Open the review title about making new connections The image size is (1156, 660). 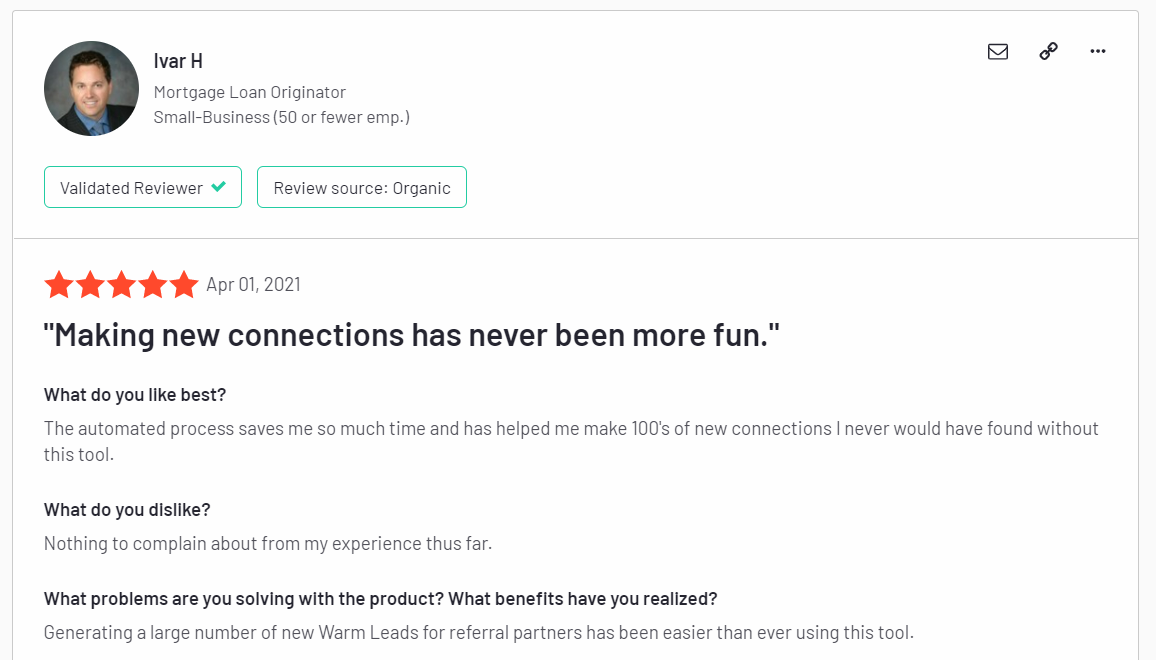pyautogui.click(x=411, y=336)
